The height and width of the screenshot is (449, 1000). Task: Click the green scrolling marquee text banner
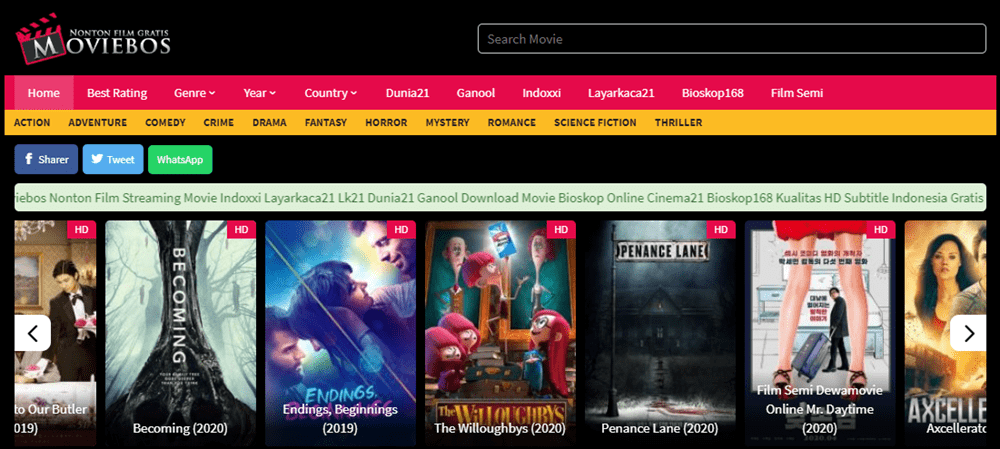[500, 198]
